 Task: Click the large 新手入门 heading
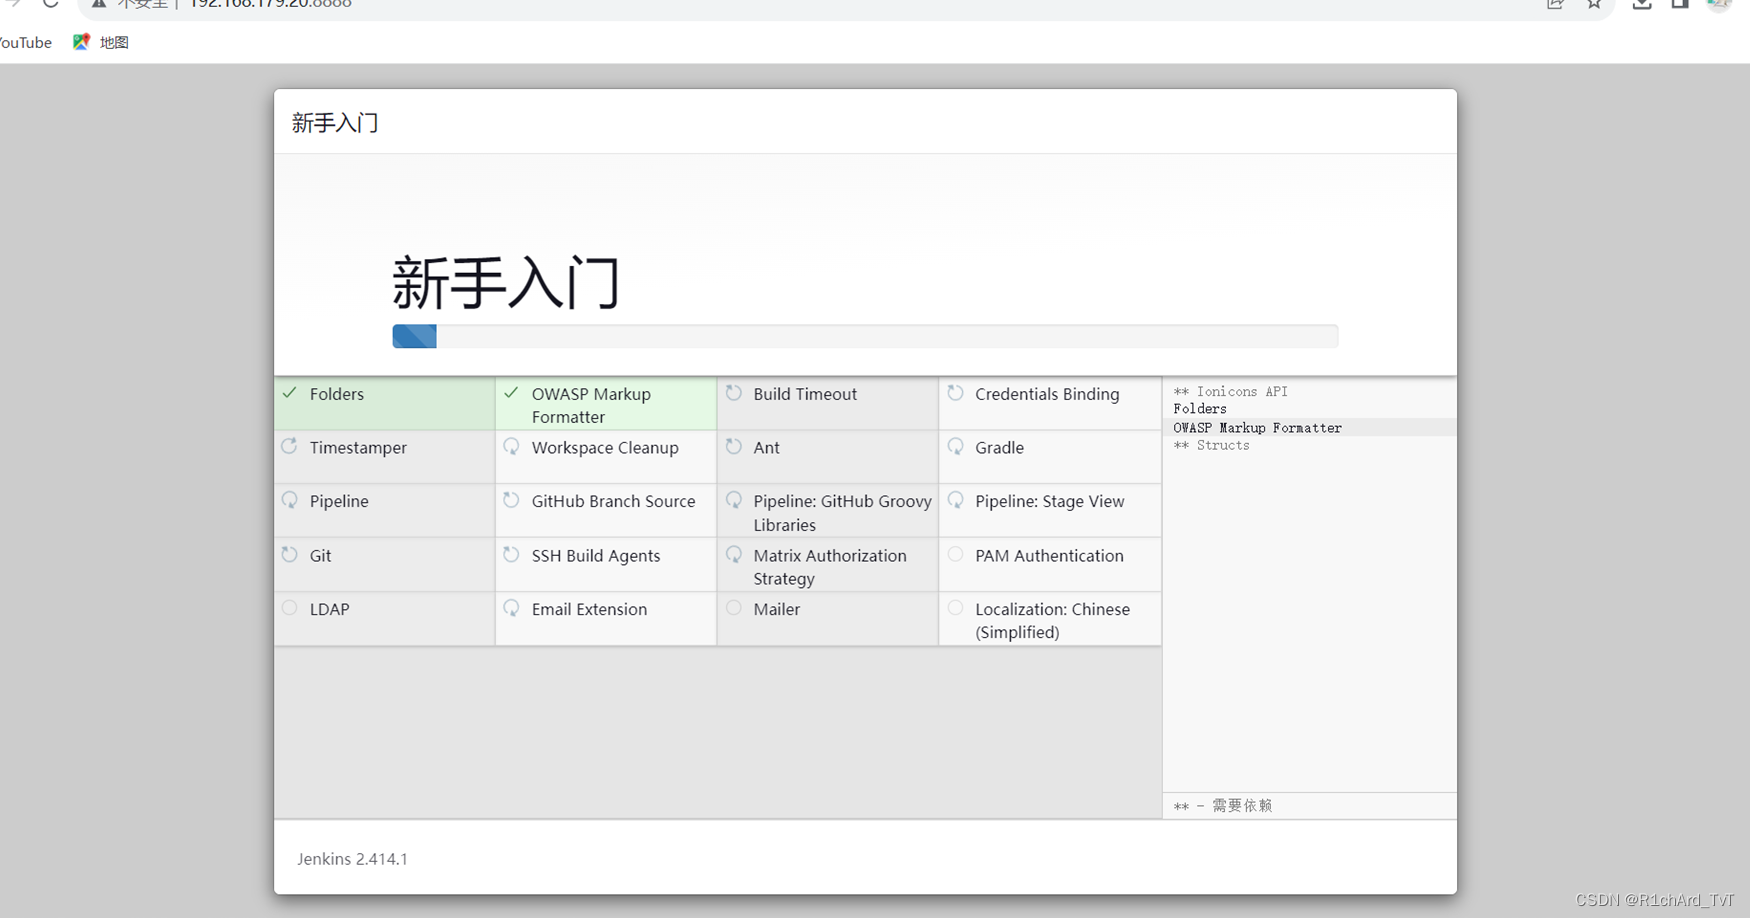(x=506, y=282)
